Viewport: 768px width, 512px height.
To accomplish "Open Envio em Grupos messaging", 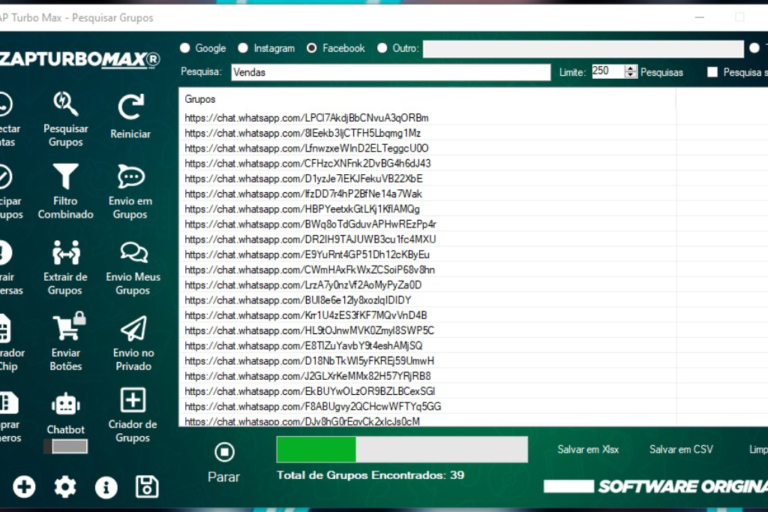I will (131, 190).
